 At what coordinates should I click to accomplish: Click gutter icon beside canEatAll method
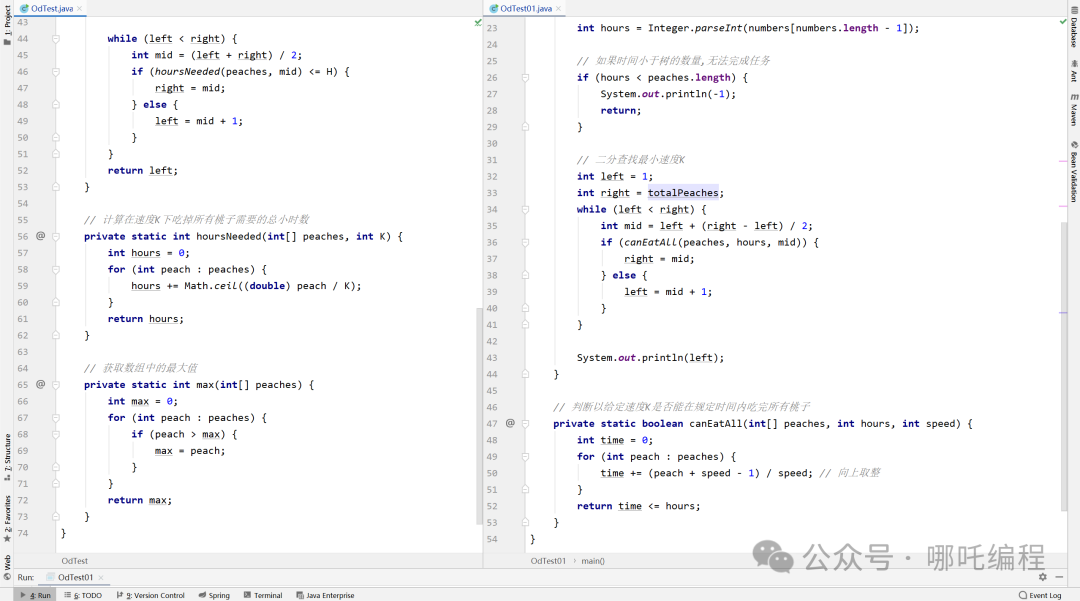(510, 423)
